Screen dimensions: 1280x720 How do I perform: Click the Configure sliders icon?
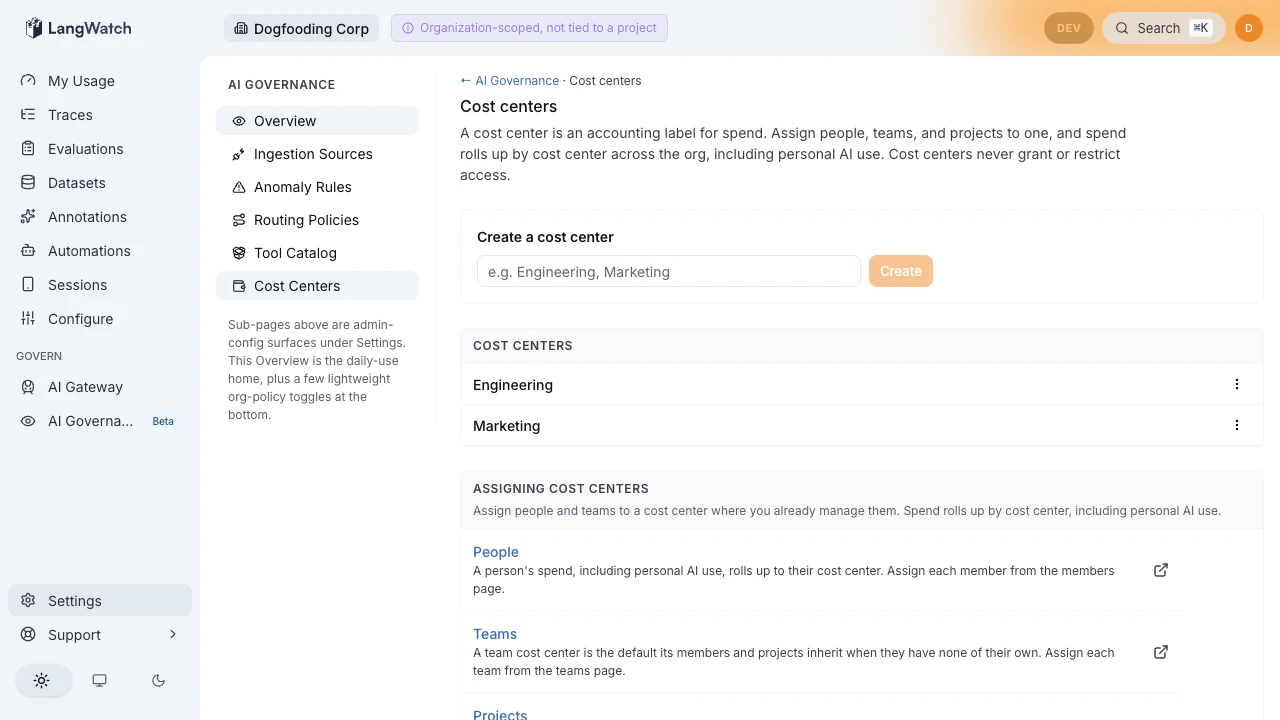click(28, 319)
